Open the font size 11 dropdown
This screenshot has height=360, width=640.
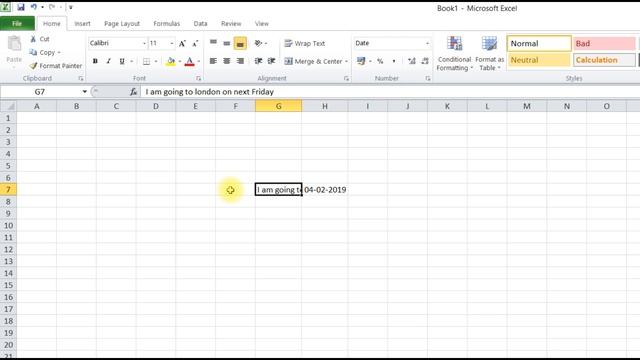[172, 43]
